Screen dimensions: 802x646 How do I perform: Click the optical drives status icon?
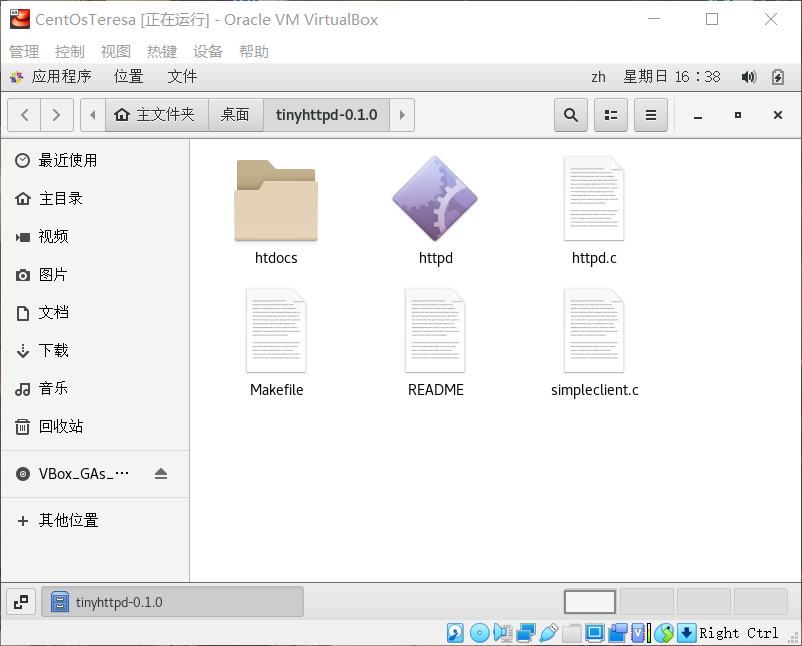coord(479,632)
